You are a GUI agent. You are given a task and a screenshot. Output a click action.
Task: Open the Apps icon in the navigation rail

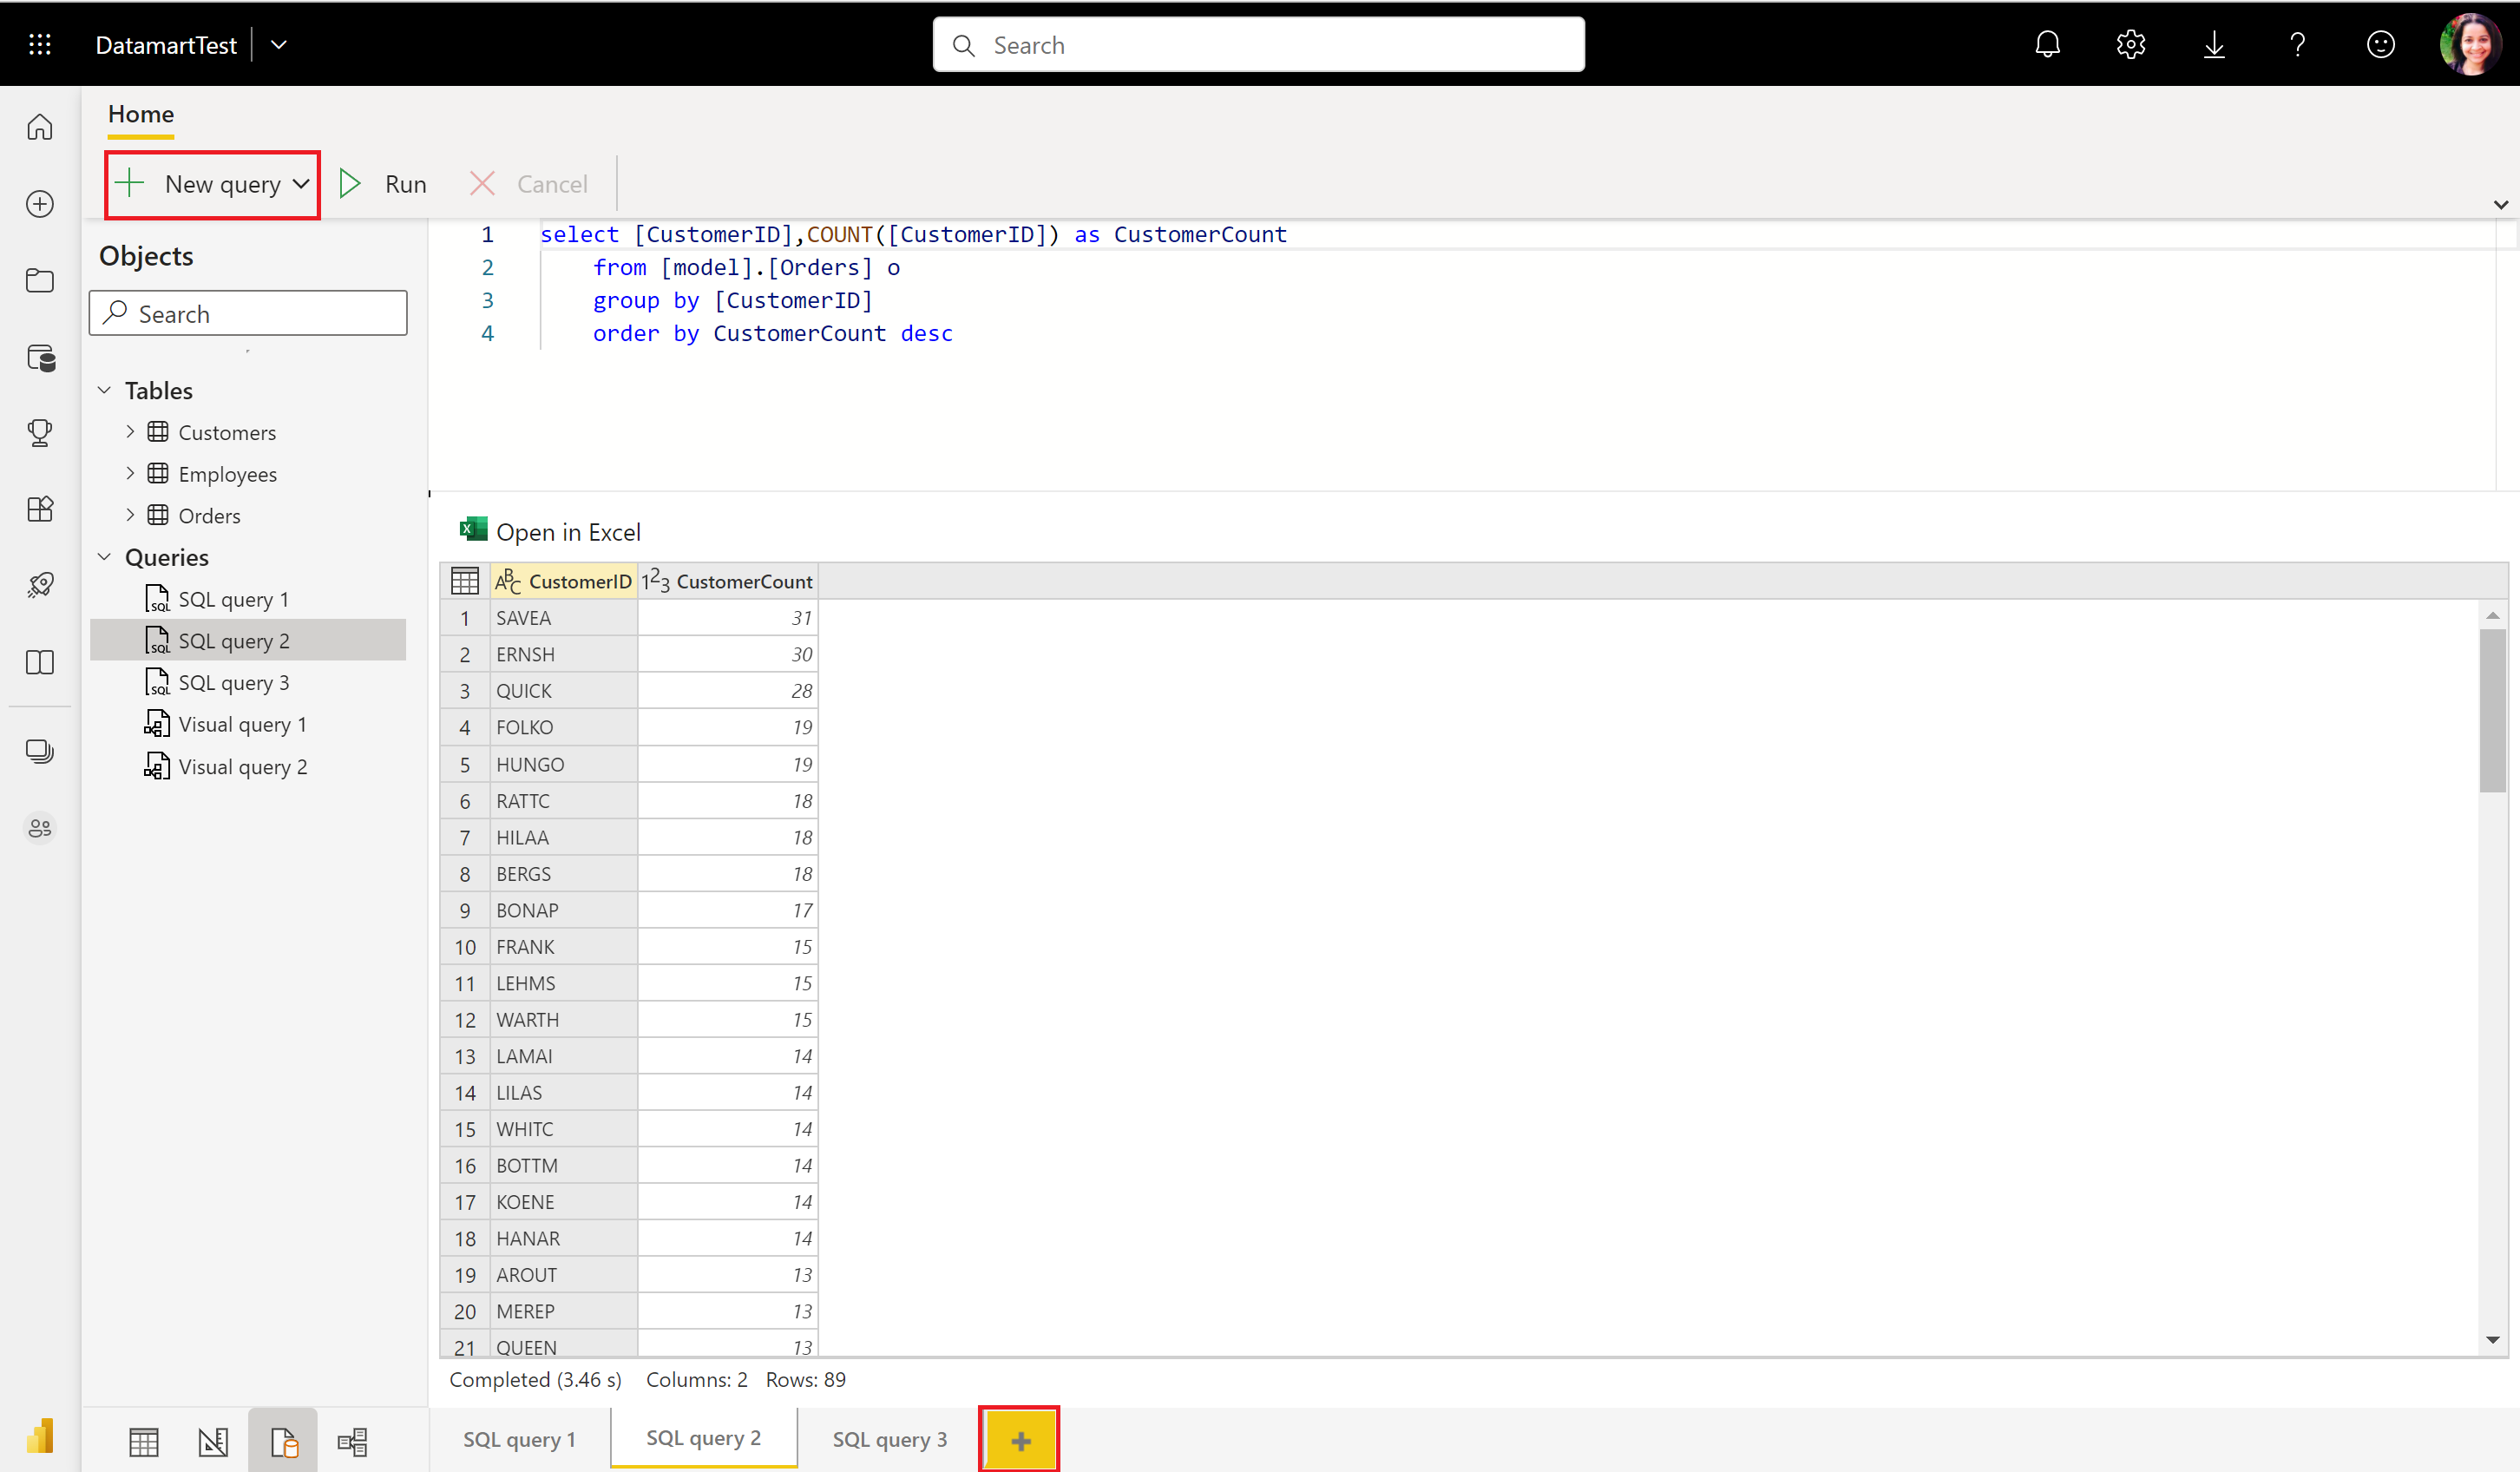40,509
